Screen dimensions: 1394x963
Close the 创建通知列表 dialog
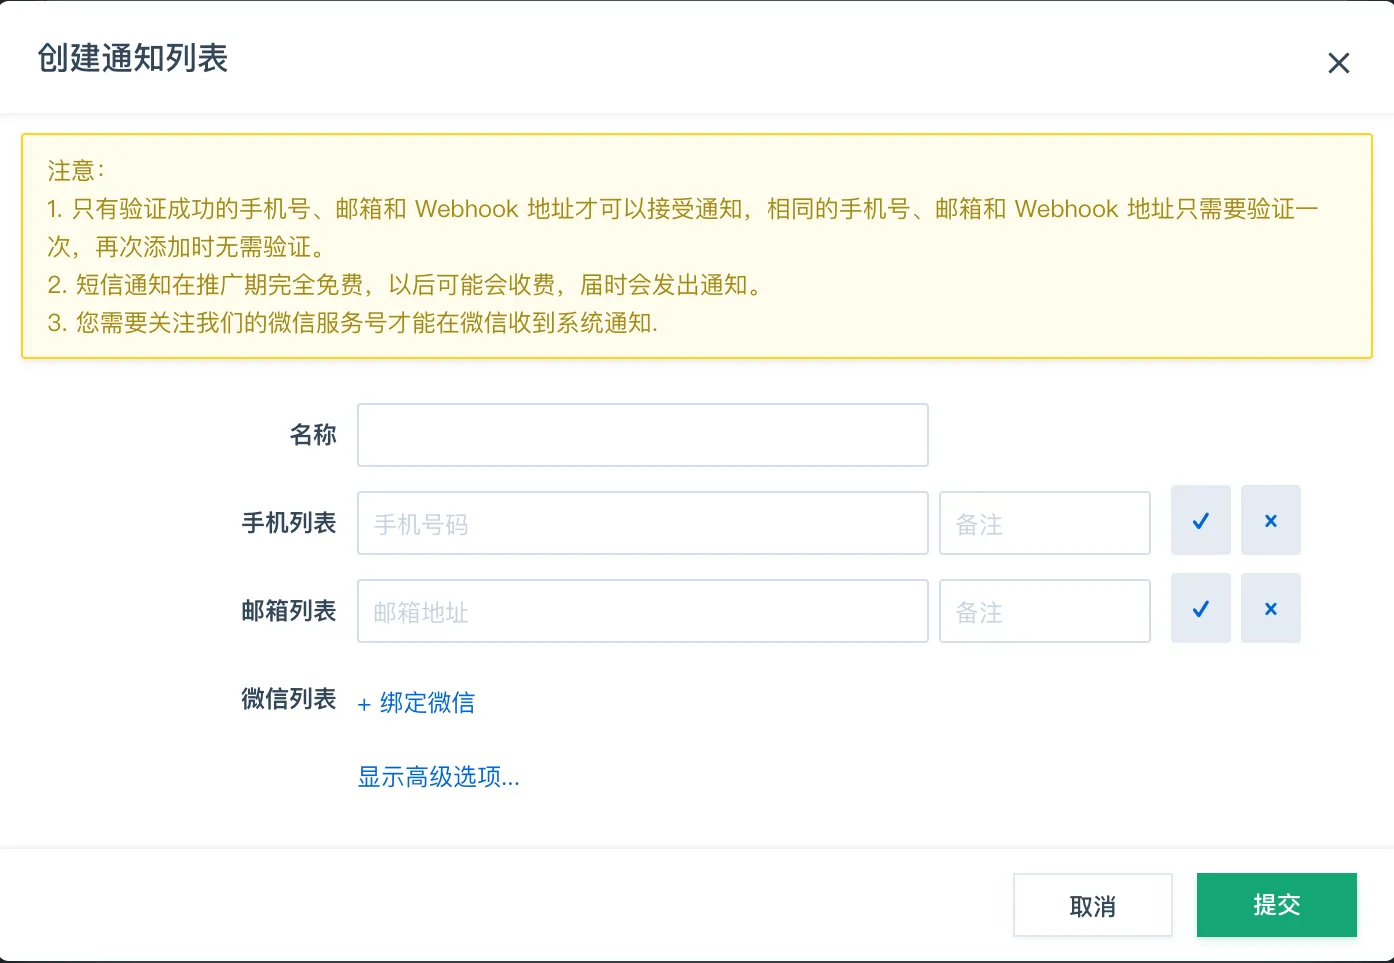click(1338, 63)
